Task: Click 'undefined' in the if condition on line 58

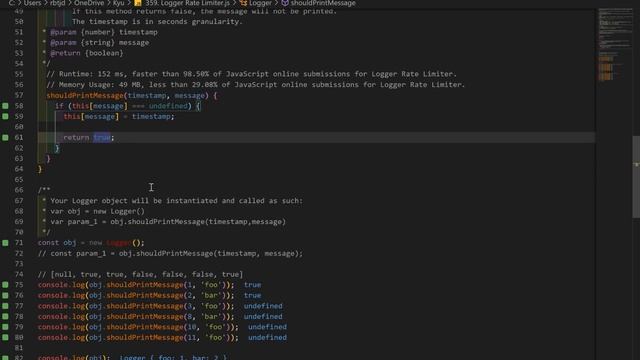Action: (168, 106)
